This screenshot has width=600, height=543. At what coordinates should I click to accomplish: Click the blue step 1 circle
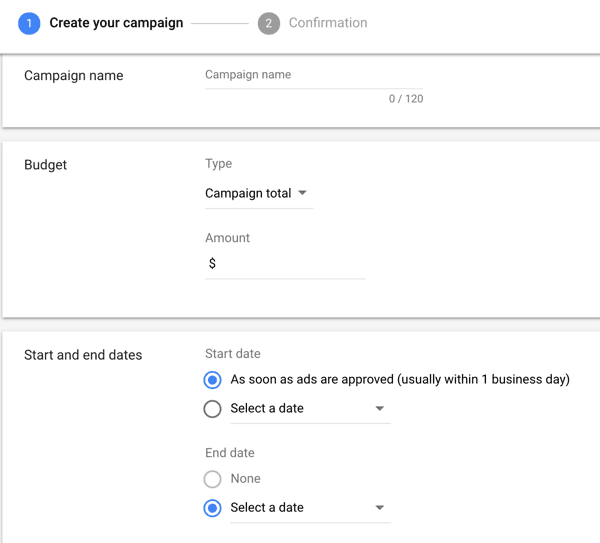point(29,23)
